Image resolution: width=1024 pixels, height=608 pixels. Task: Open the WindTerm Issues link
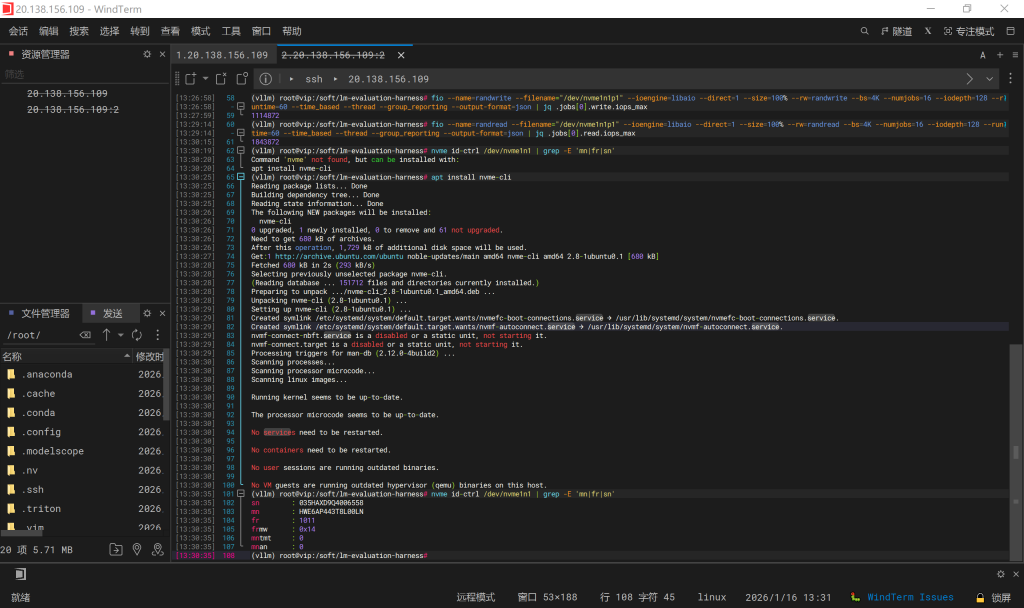point(909,597)
